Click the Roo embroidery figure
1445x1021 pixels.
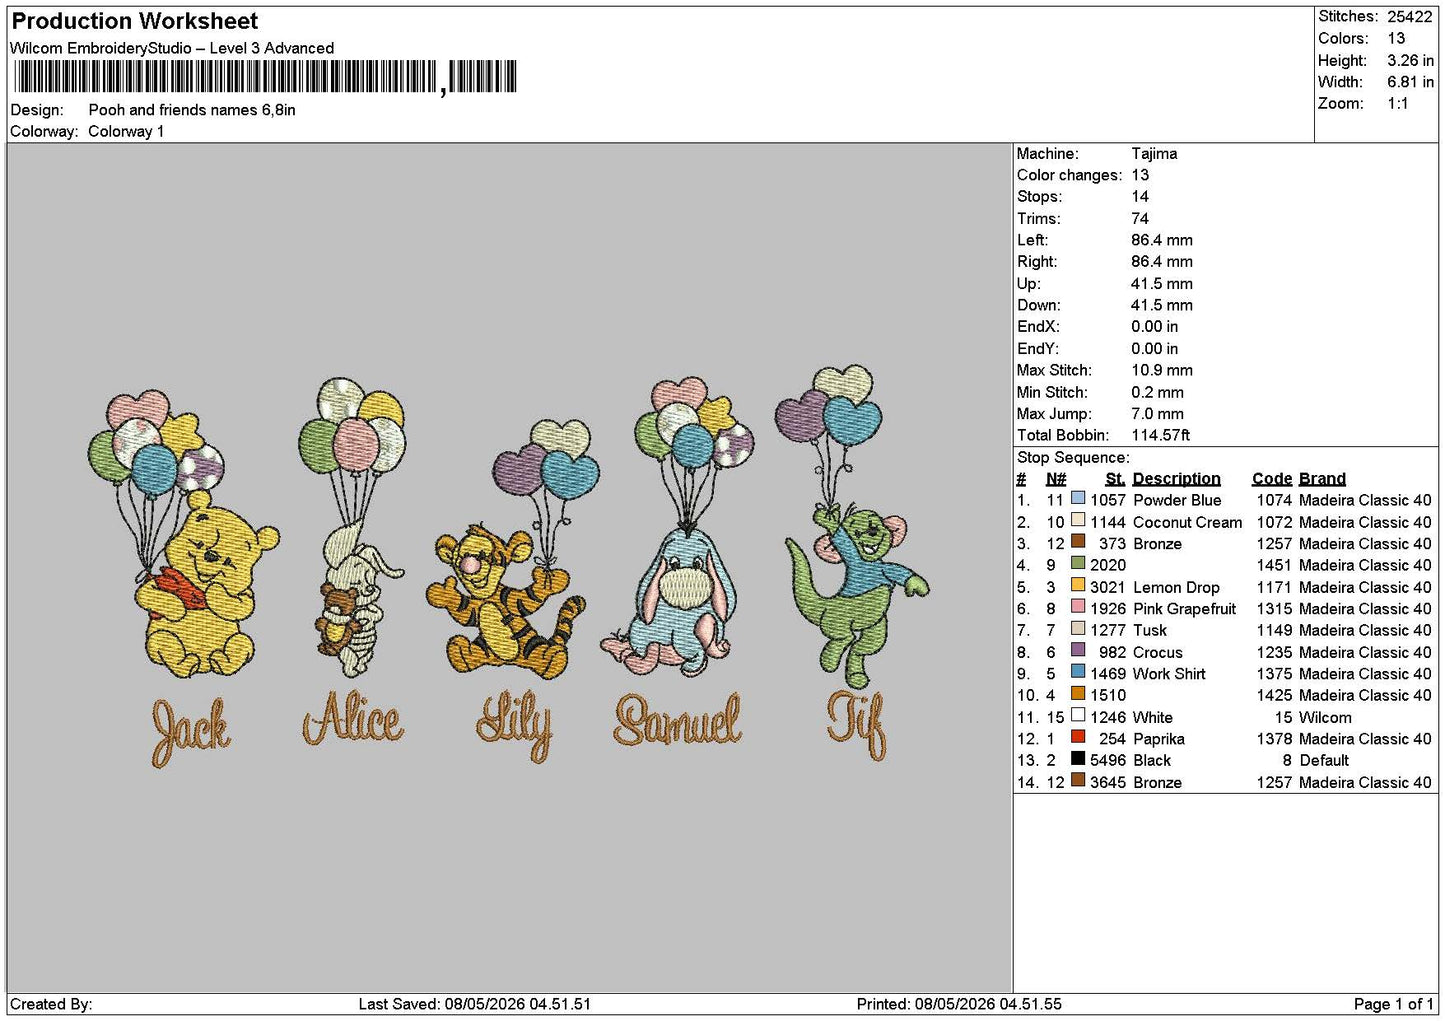pos(855,595)
